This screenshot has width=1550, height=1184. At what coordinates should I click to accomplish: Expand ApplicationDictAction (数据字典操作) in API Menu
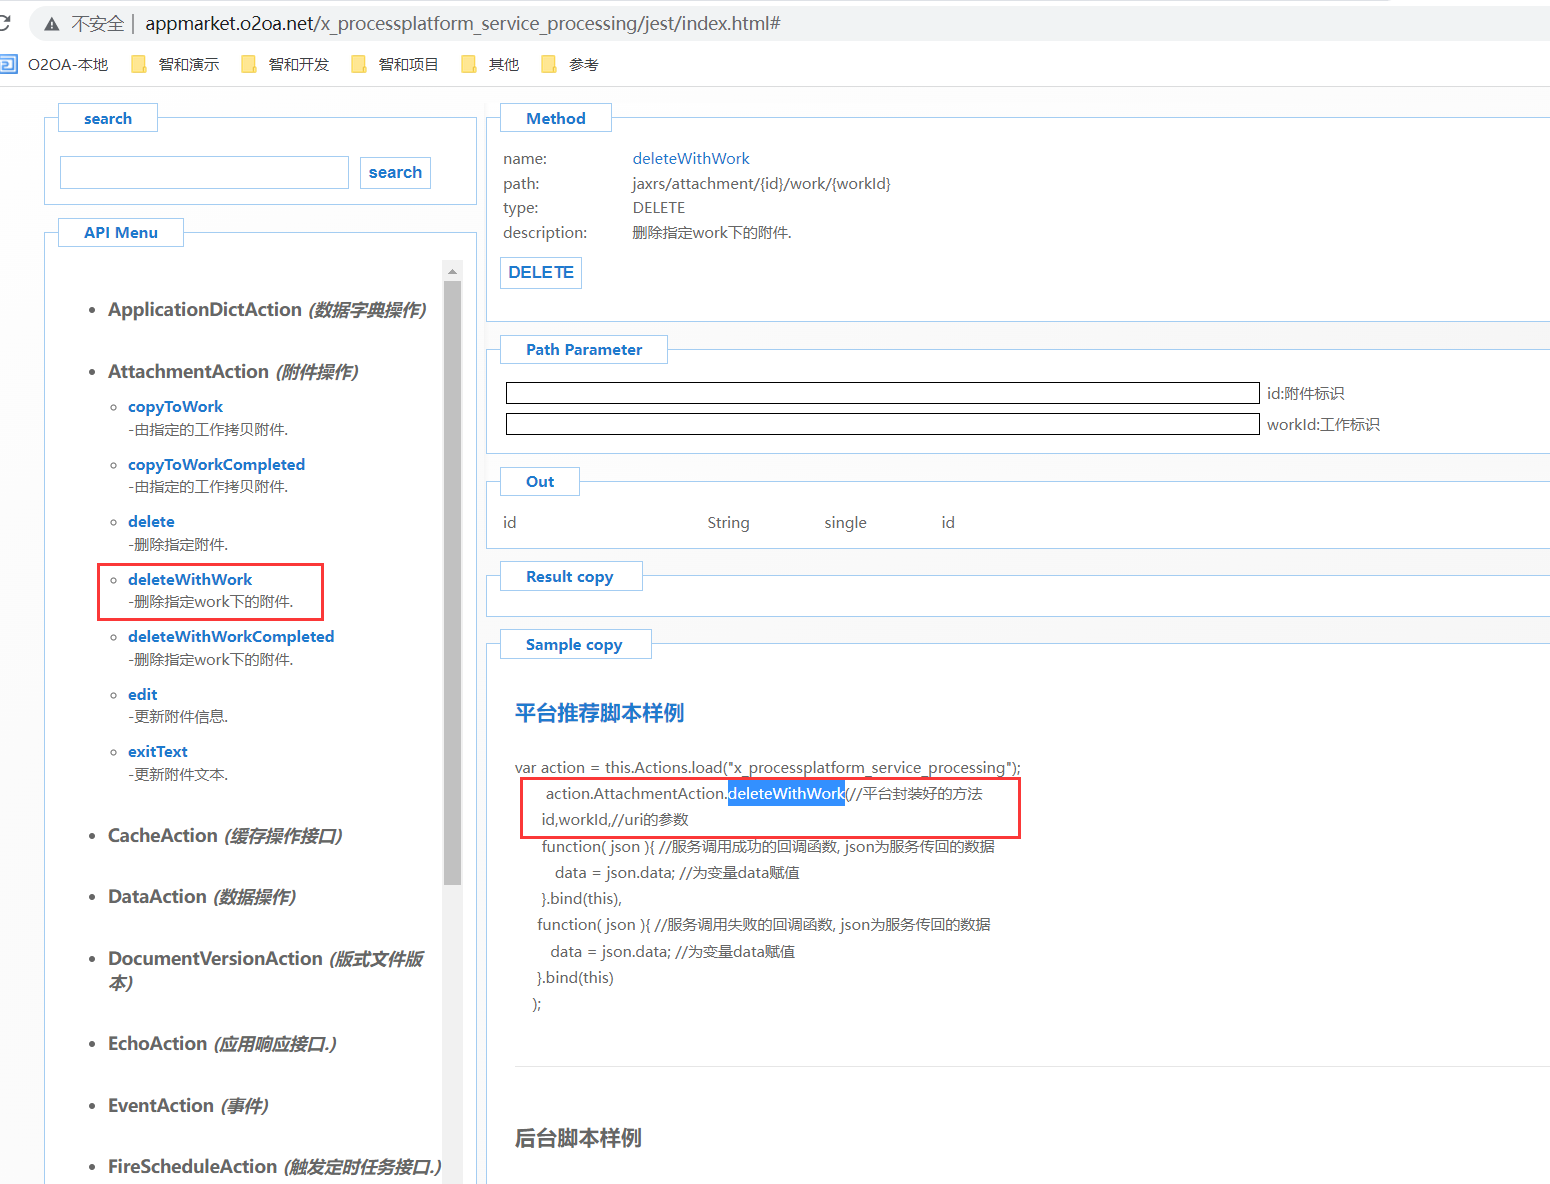point(267,310)
